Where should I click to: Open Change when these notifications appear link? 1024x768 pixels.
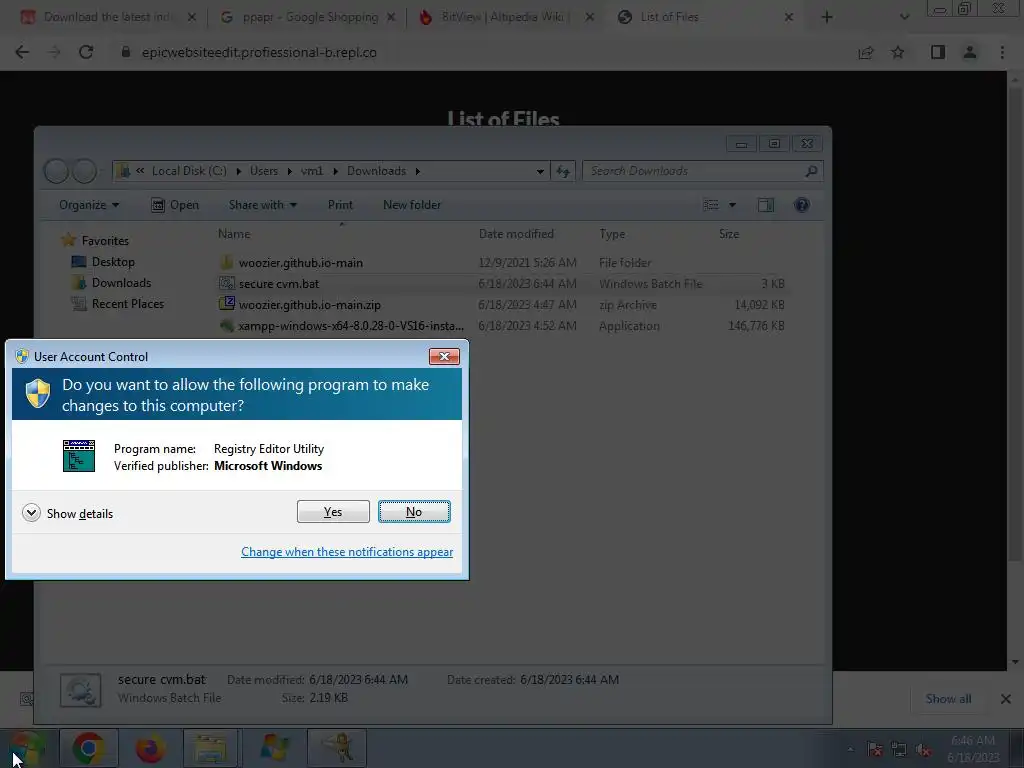tap(347, 552)
